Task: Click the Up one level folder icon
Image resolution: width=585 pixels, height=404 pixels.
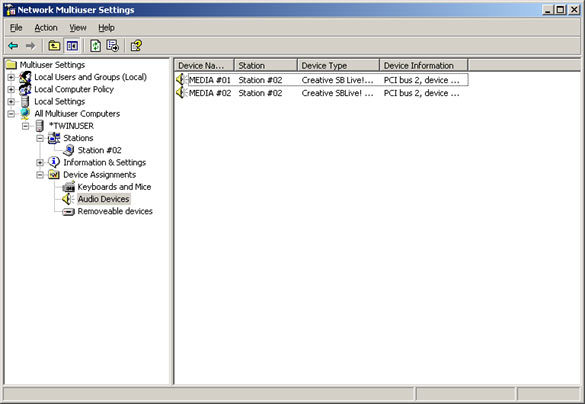Action: pyautogui.click(x=54, y=46)
